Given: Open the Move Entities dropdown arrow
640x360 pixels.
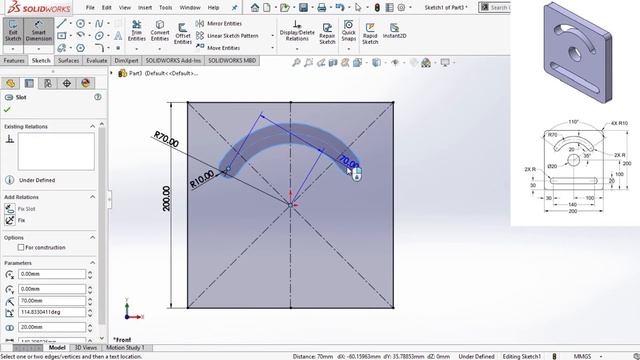Looking at the screenshot, I should pos(273,48).
